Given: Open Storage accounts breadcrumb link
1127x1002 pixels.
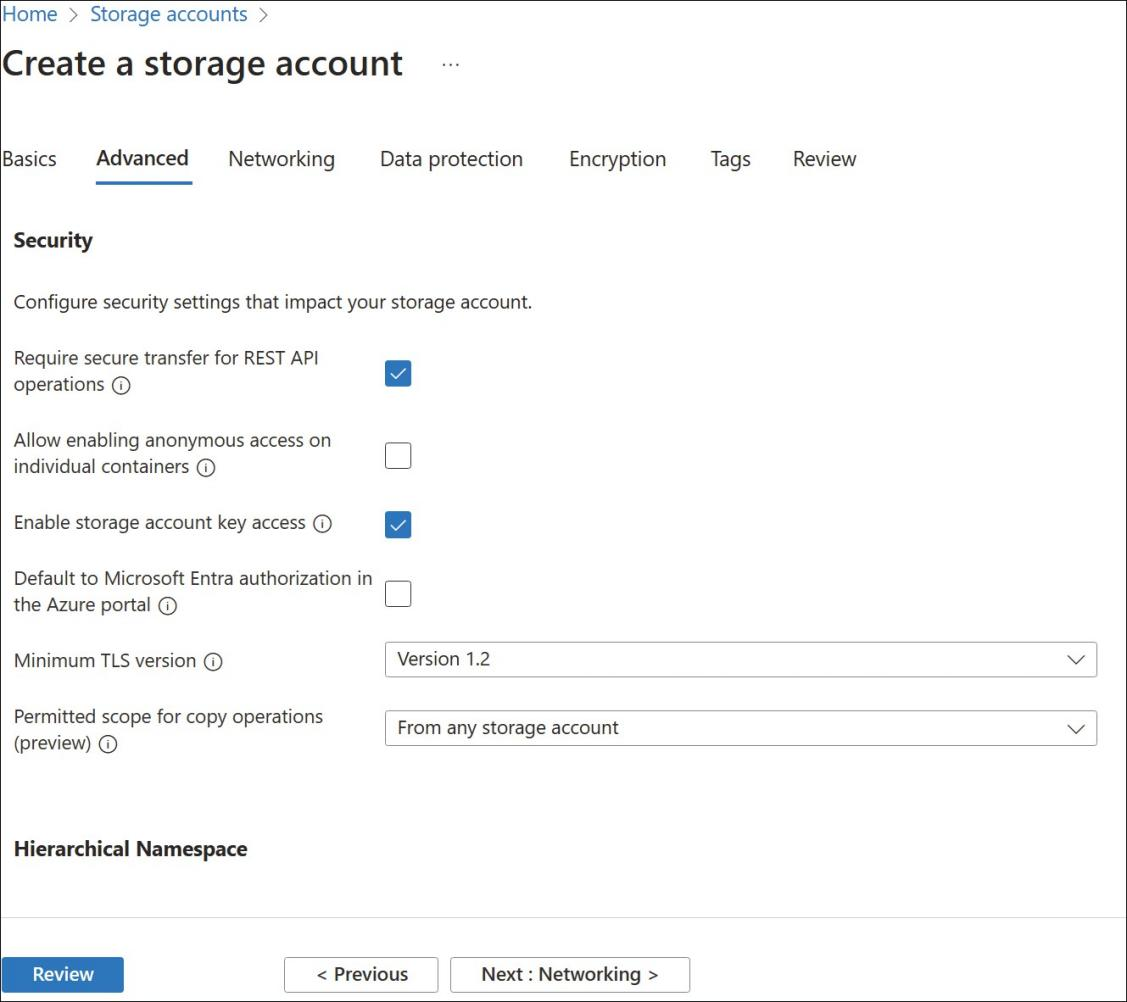Looking at the screenshot, I should pos(168,14).
